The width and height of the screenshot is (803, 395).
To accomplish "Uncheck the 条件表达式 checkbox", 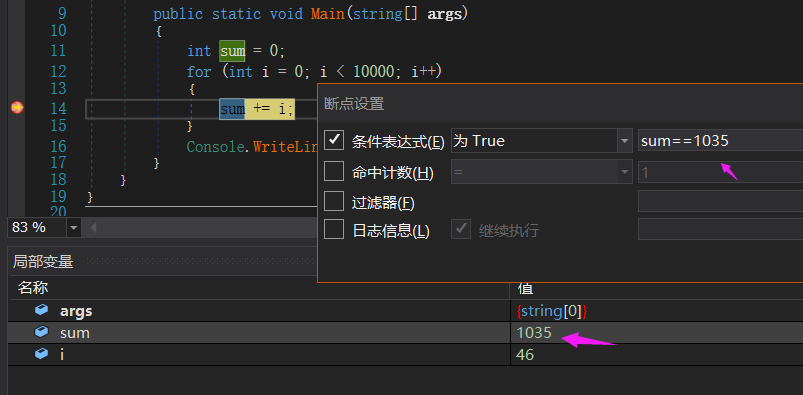I will point(334,140).
